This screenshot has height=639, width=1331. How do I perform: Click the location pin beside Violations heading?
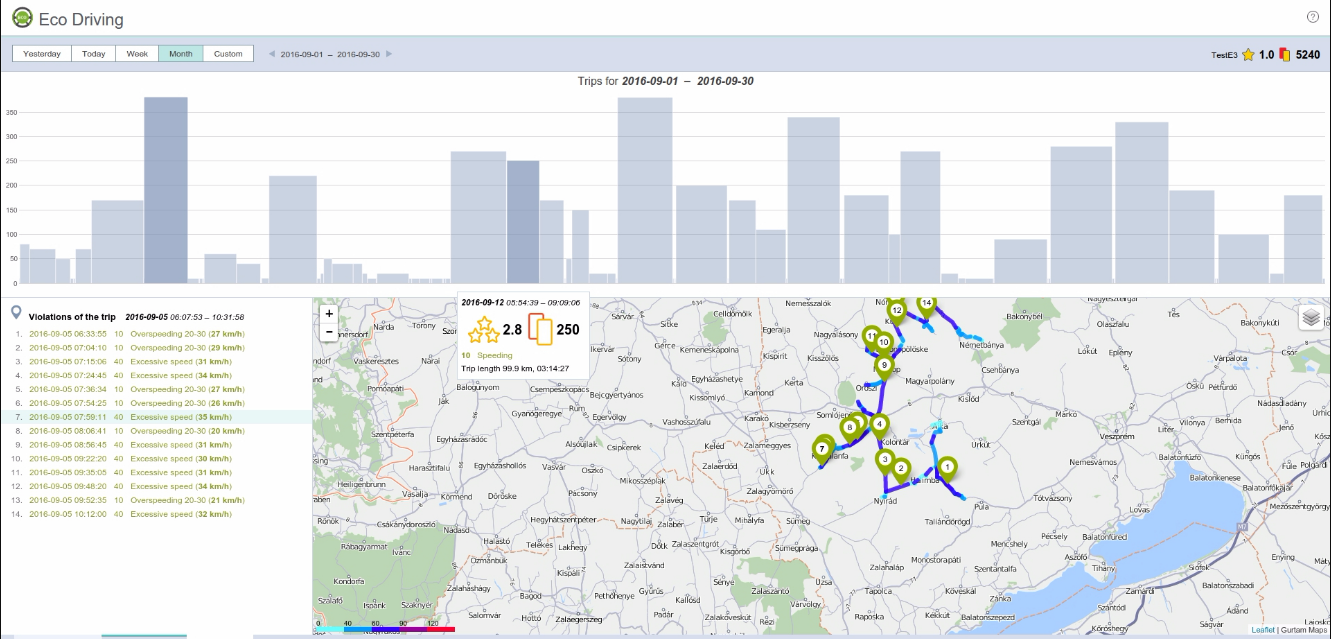16,315
